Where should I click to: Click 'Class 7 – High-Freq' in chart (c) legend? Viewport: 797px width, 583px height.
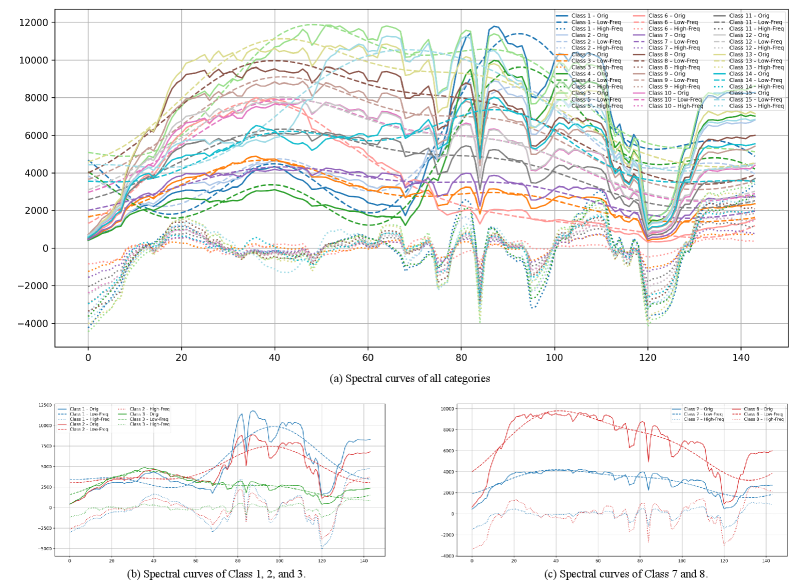(704, 419)
